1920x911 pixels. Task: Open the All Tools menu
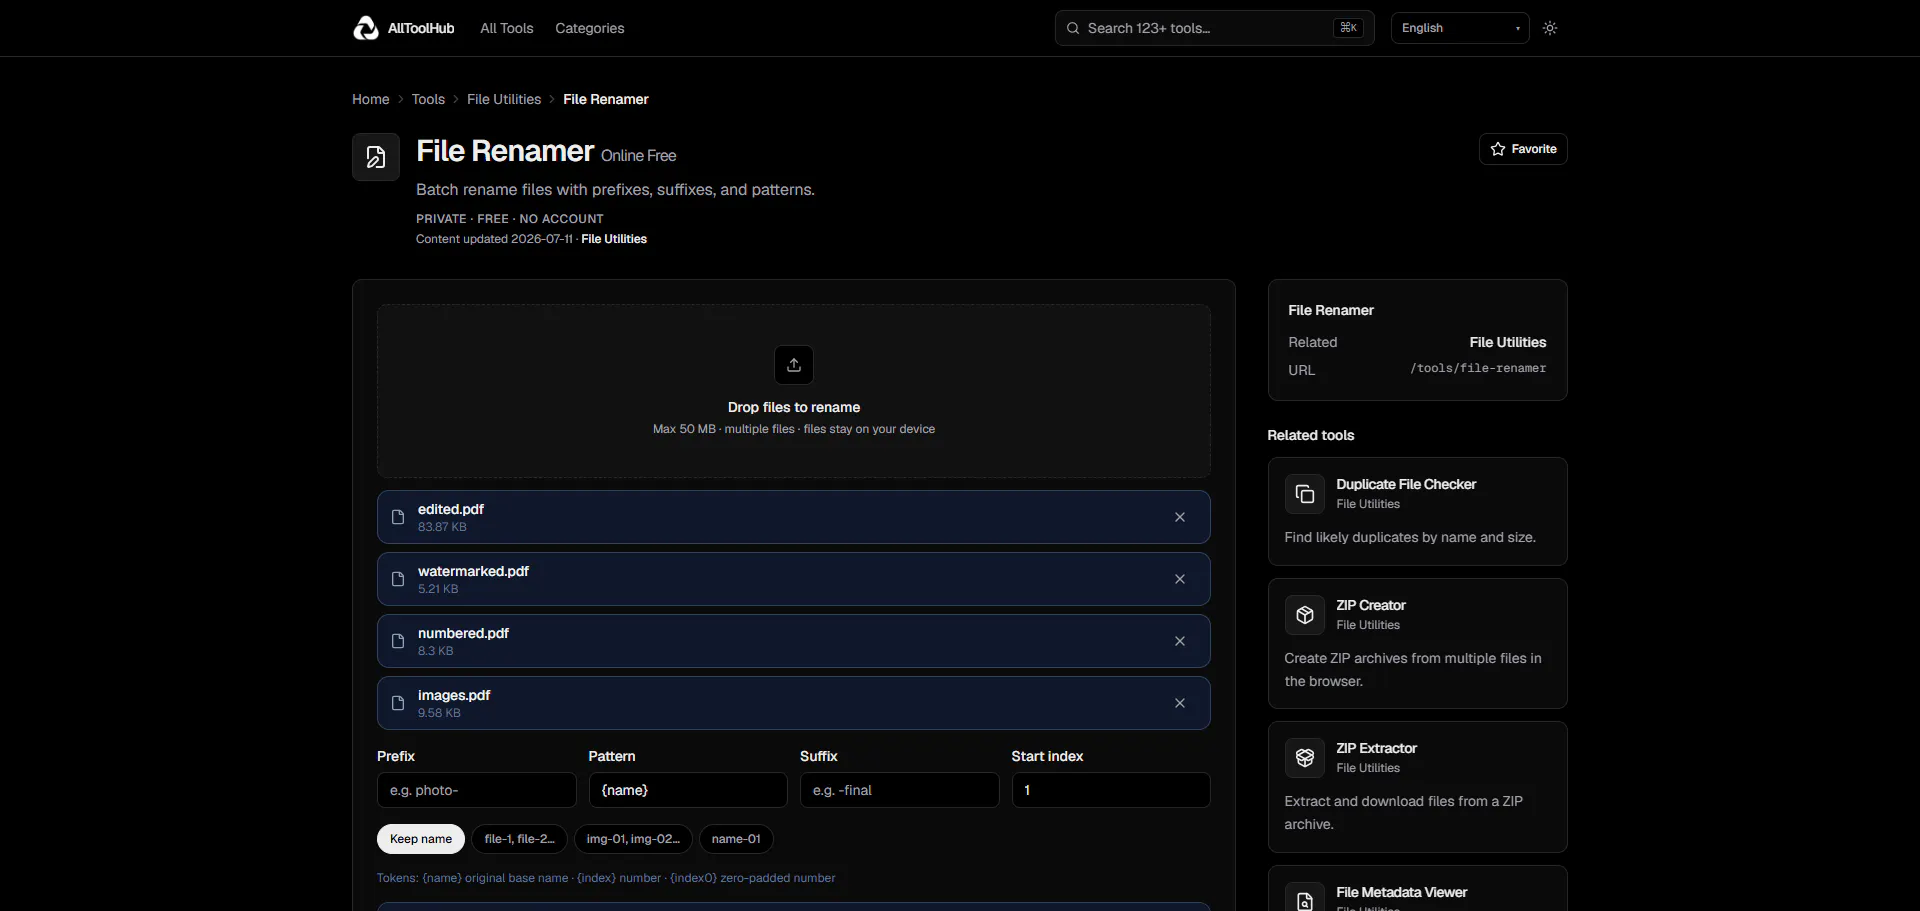[x=506, y=28]
